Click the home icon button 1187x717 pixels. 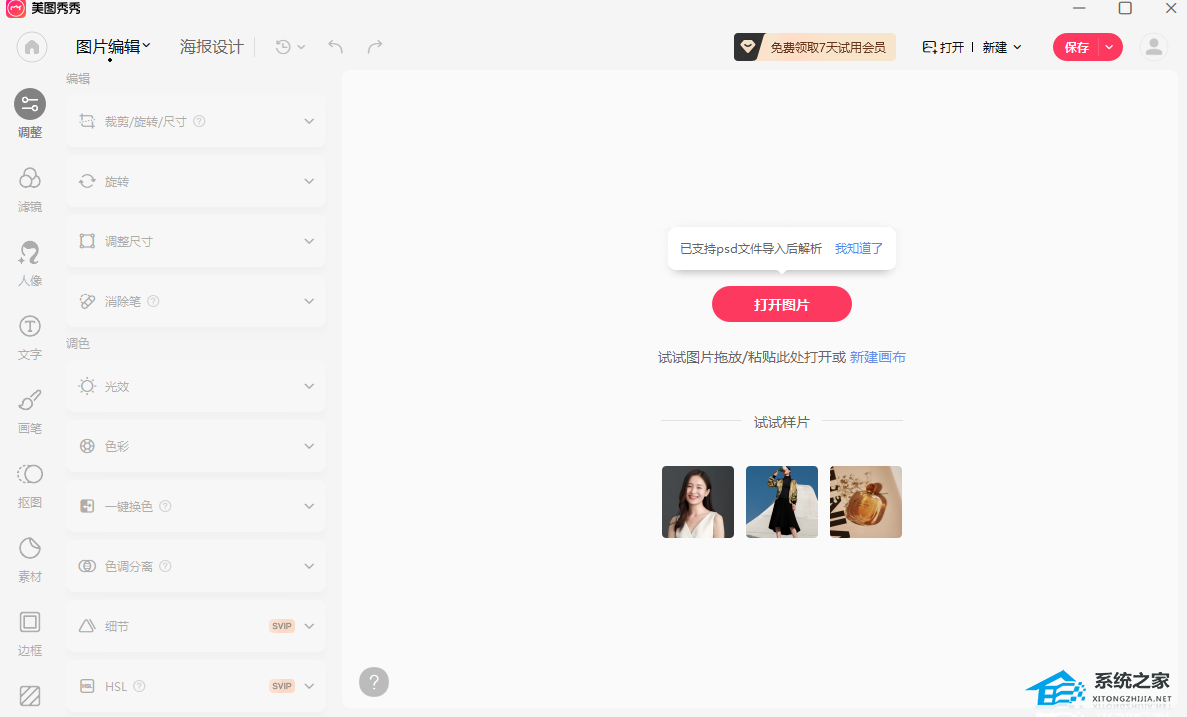(32, 47)
